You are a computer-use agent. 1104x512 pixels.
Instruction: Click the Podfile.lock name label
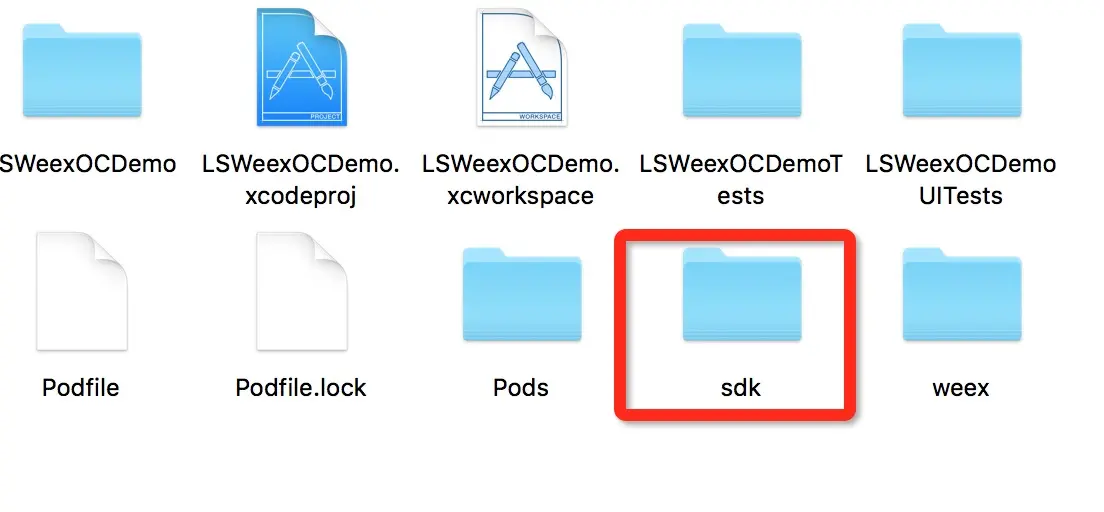(301, 387)
